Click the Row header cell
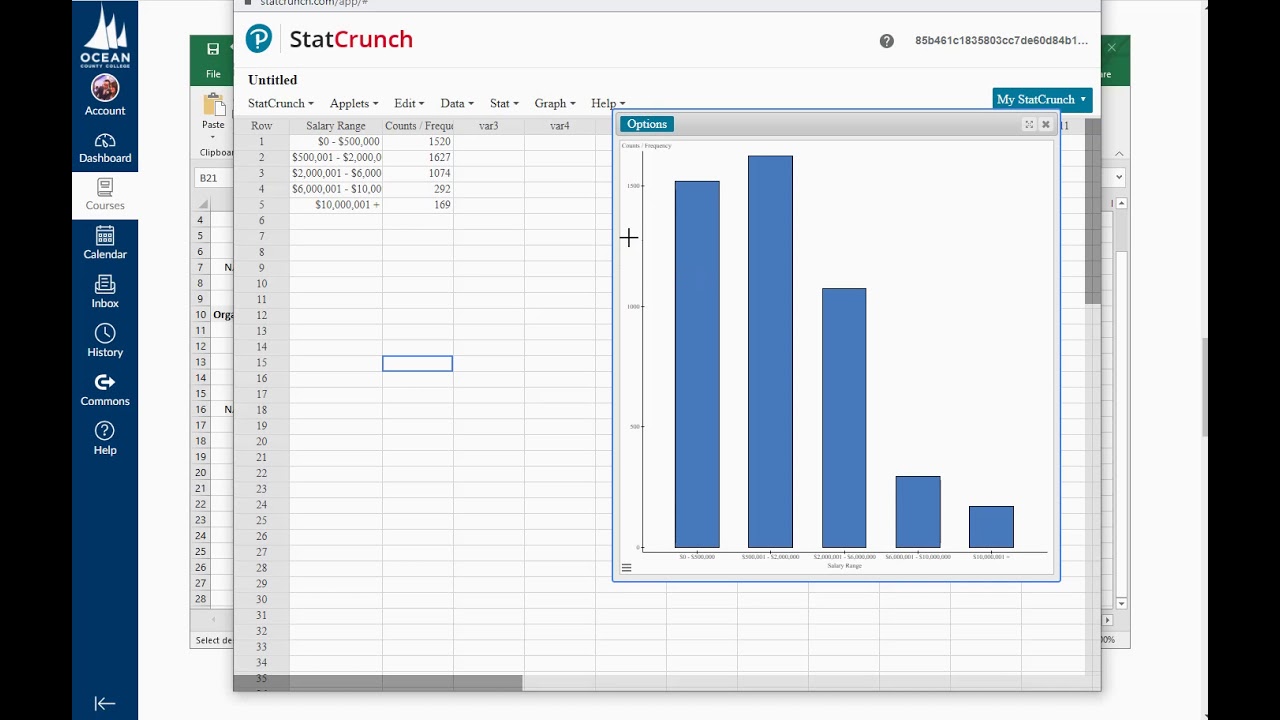The width and height of the screenshot is (1280, 720). 262,126
